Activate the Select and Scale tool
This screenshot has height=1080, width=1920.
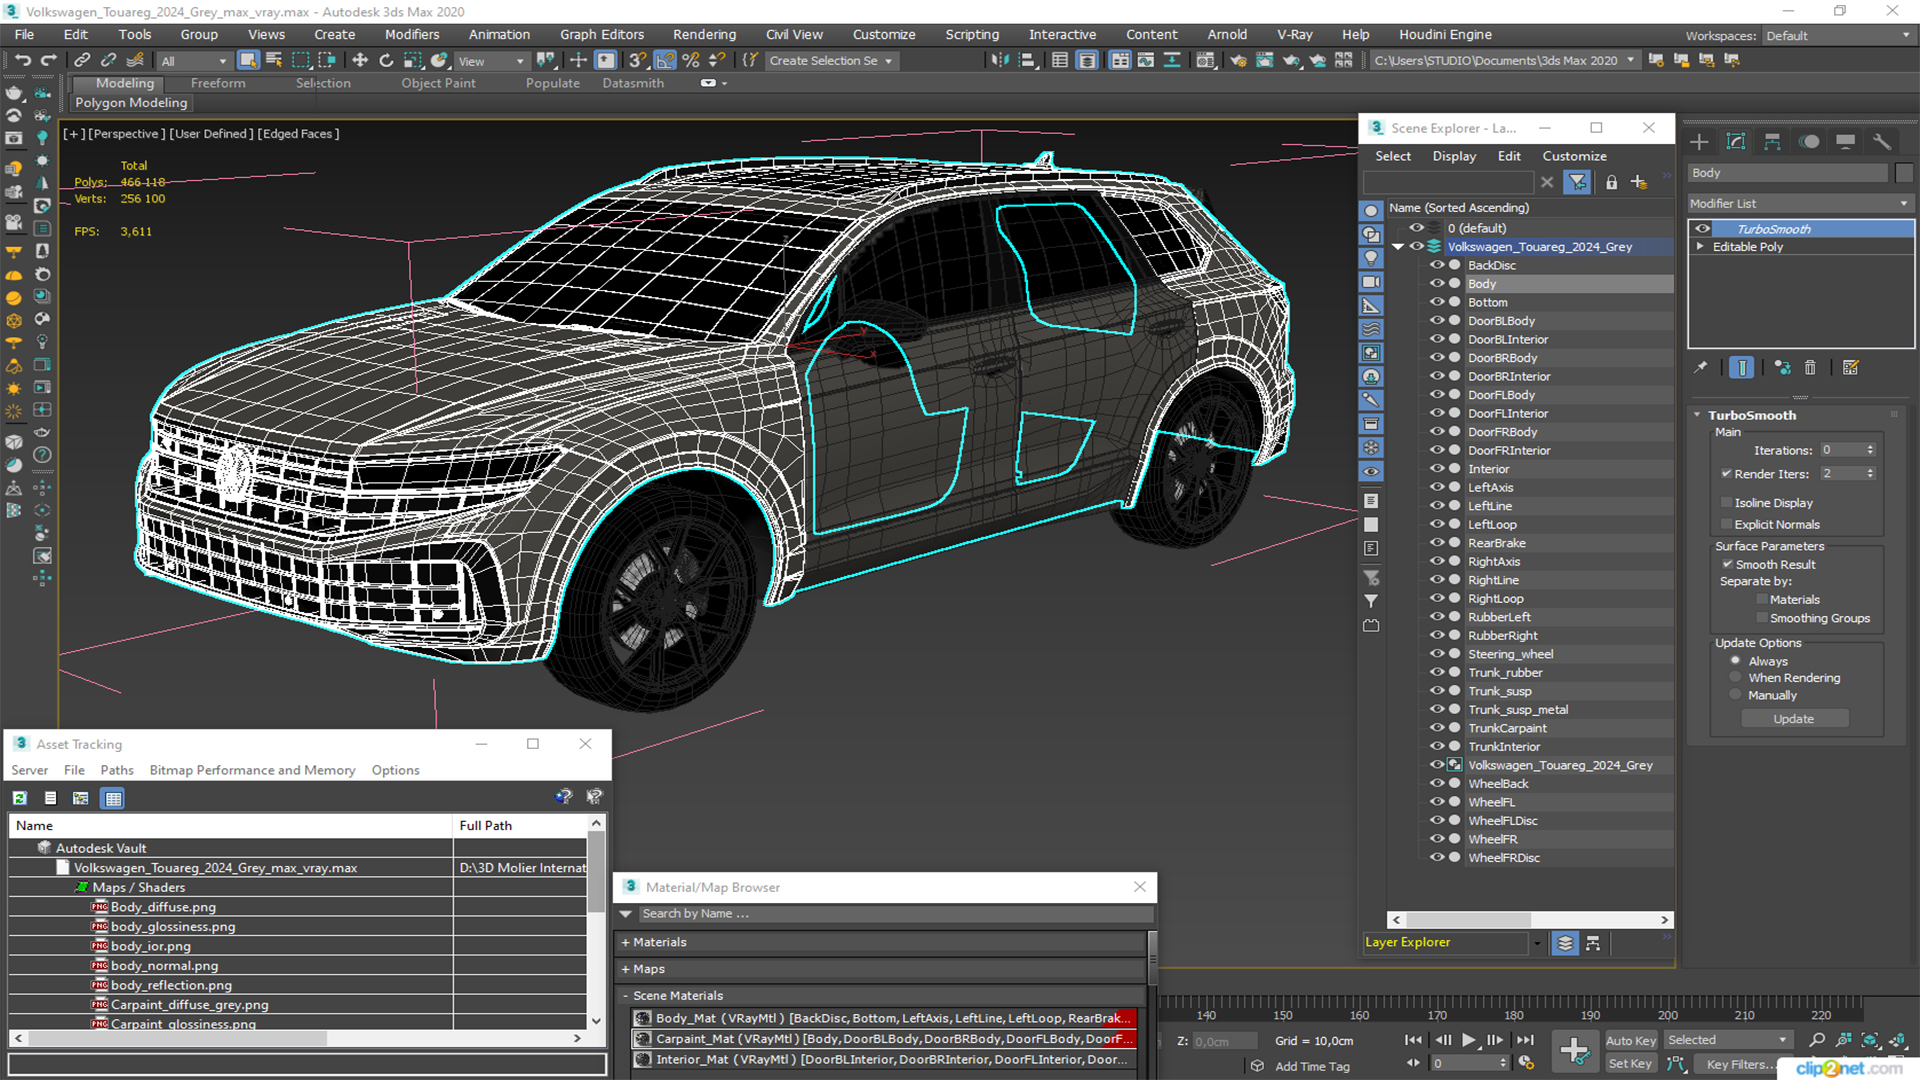coord(412,61)
